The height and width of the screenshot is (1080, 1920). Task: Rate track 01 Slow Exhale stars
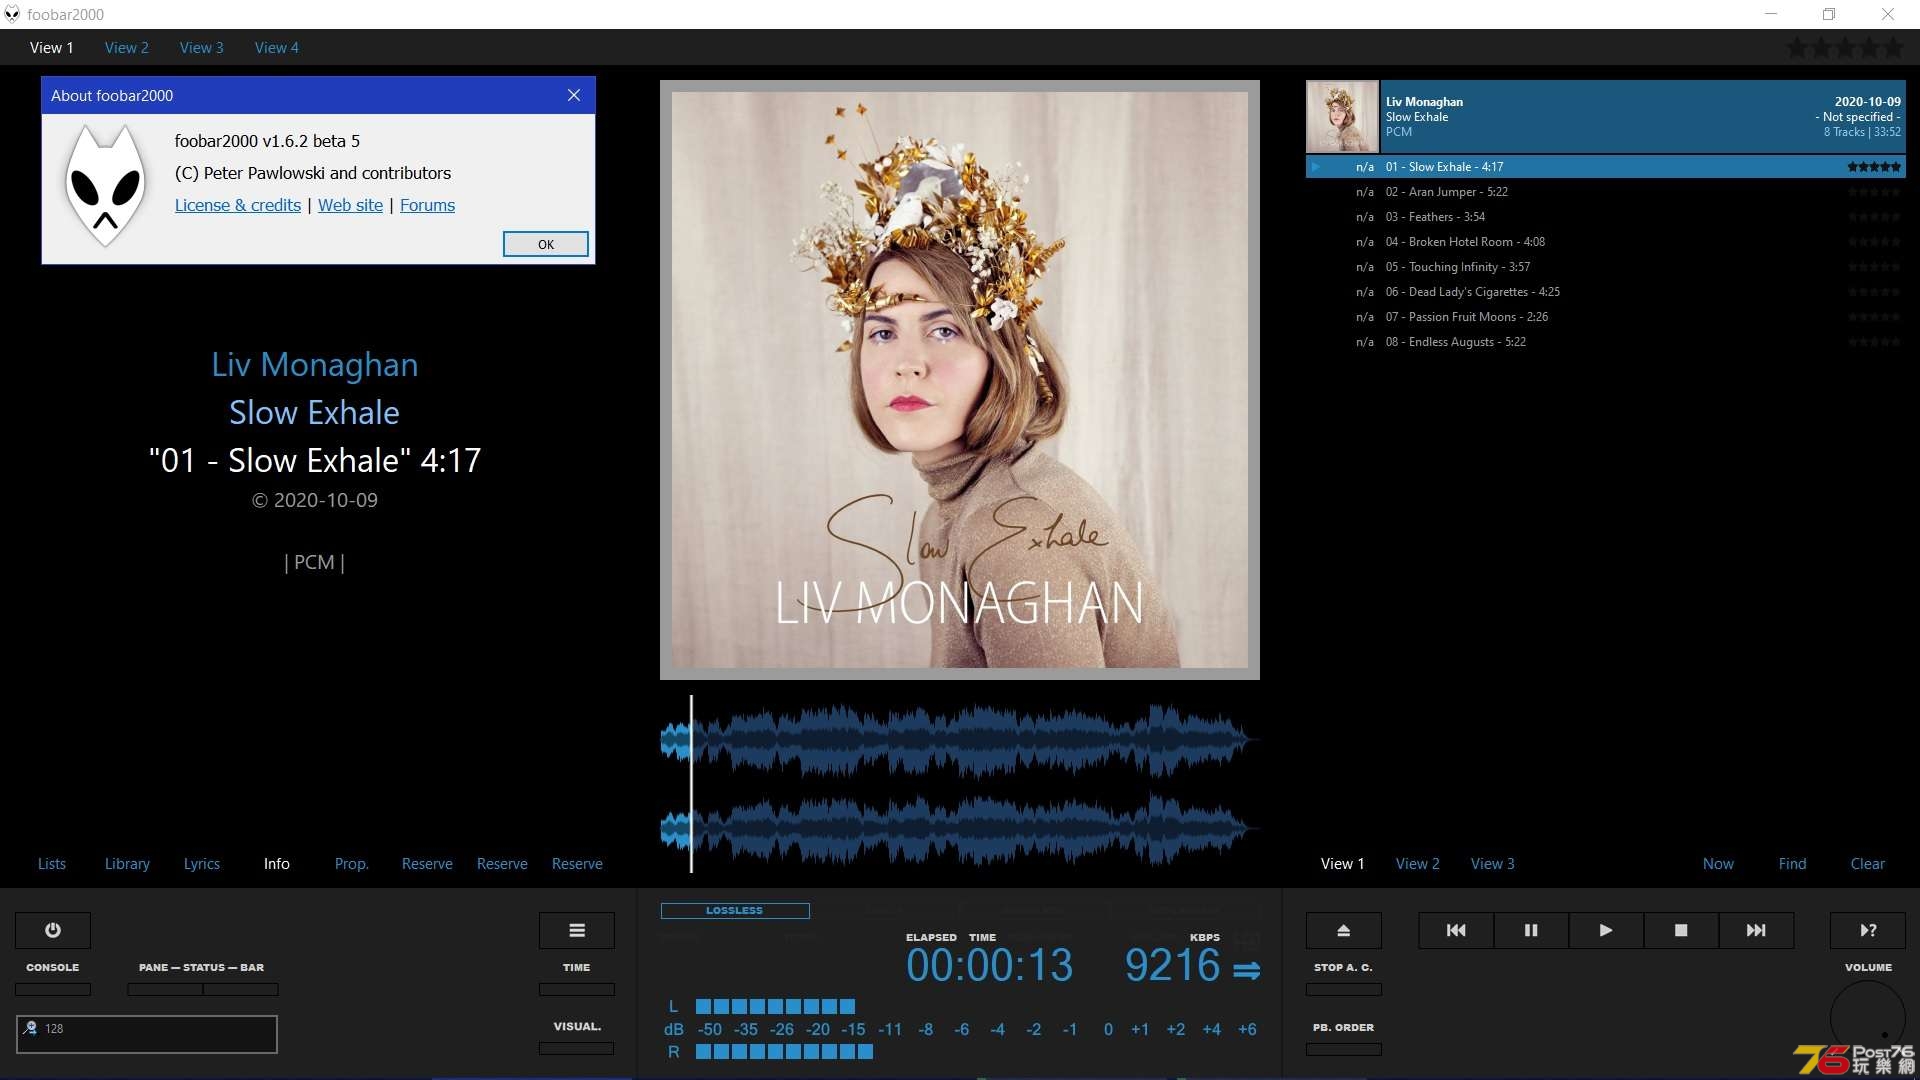(x=1874, y=167)
